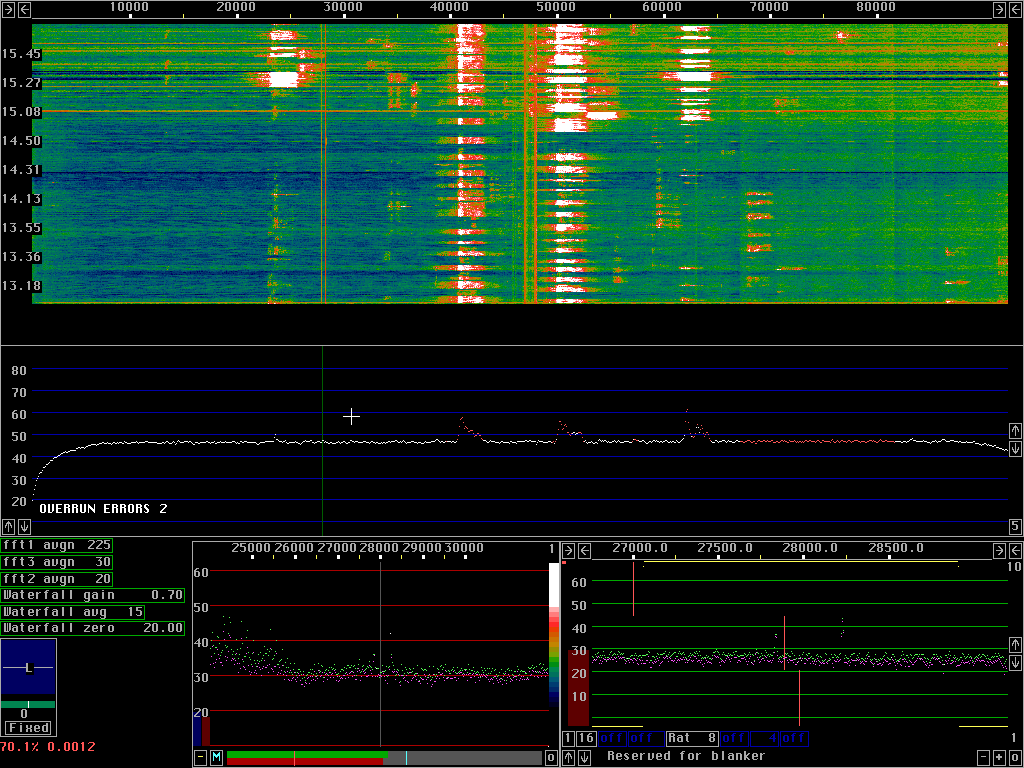Click the up arrow beside OVERRUN ERRORS text
Screen dimensions: 1024x768
click(x=8, y=526)
